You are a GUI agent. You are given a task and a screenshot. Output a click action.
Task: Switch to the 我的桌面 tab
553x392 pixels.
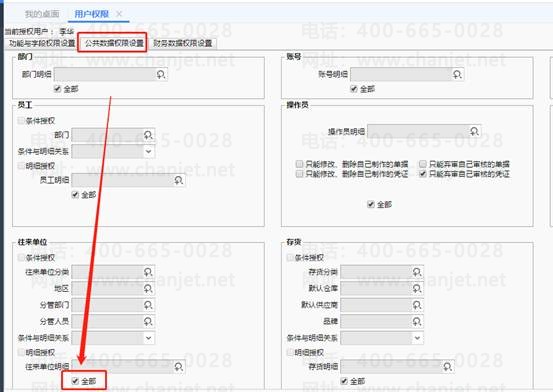click(42, 14)
